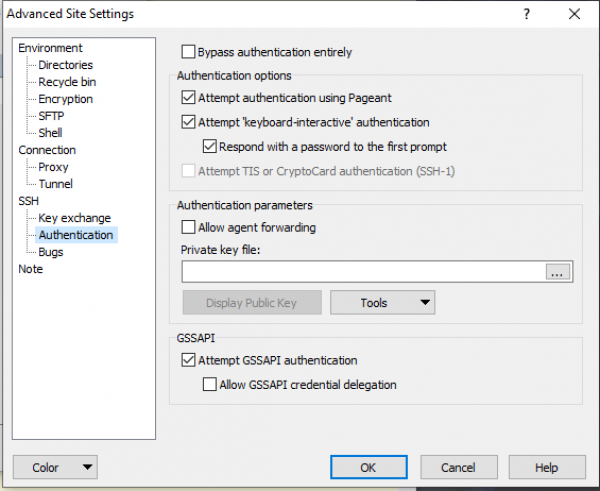Open the Color dropdown button
The image size is (600, 491).
[x=54, y=467]
